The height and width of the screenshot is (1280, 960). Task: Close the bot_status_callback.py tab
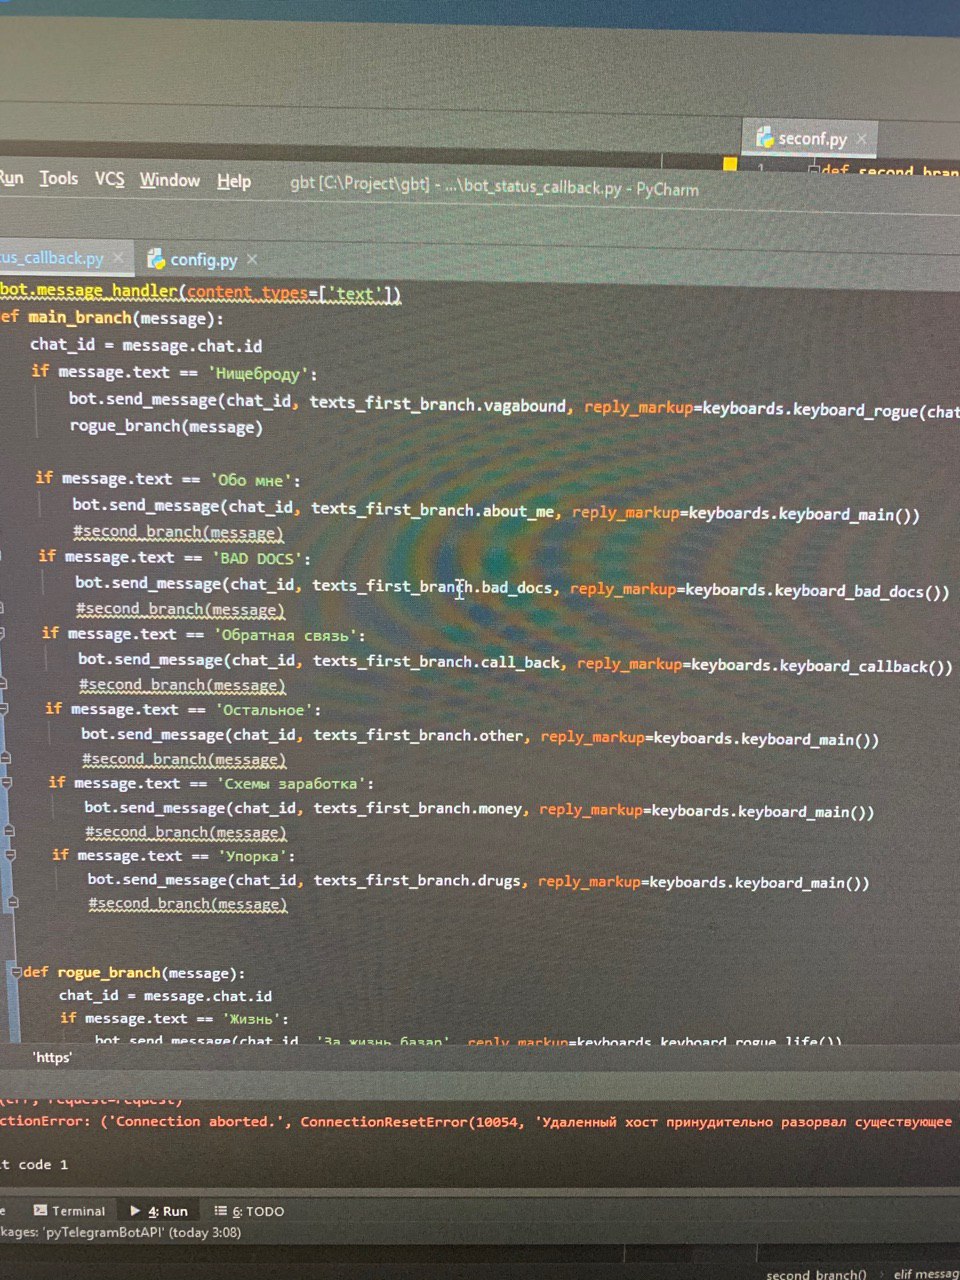click(119, 258)
